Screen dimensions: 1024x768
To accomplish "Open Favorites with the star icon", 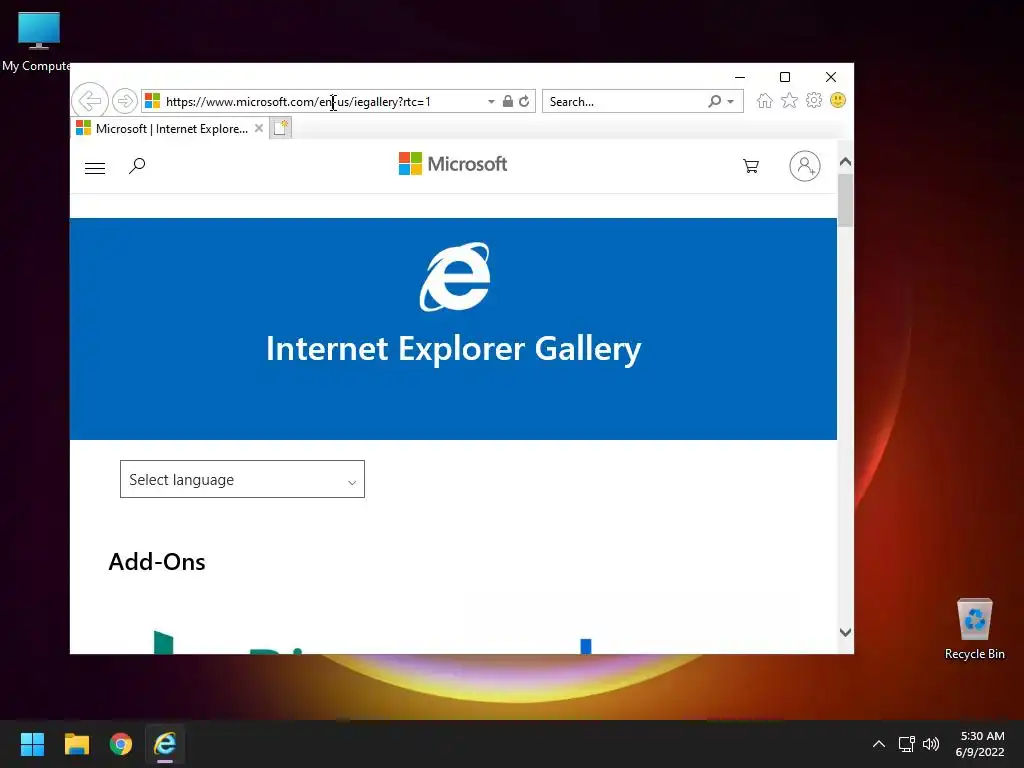I will click(x=789, y=101).
